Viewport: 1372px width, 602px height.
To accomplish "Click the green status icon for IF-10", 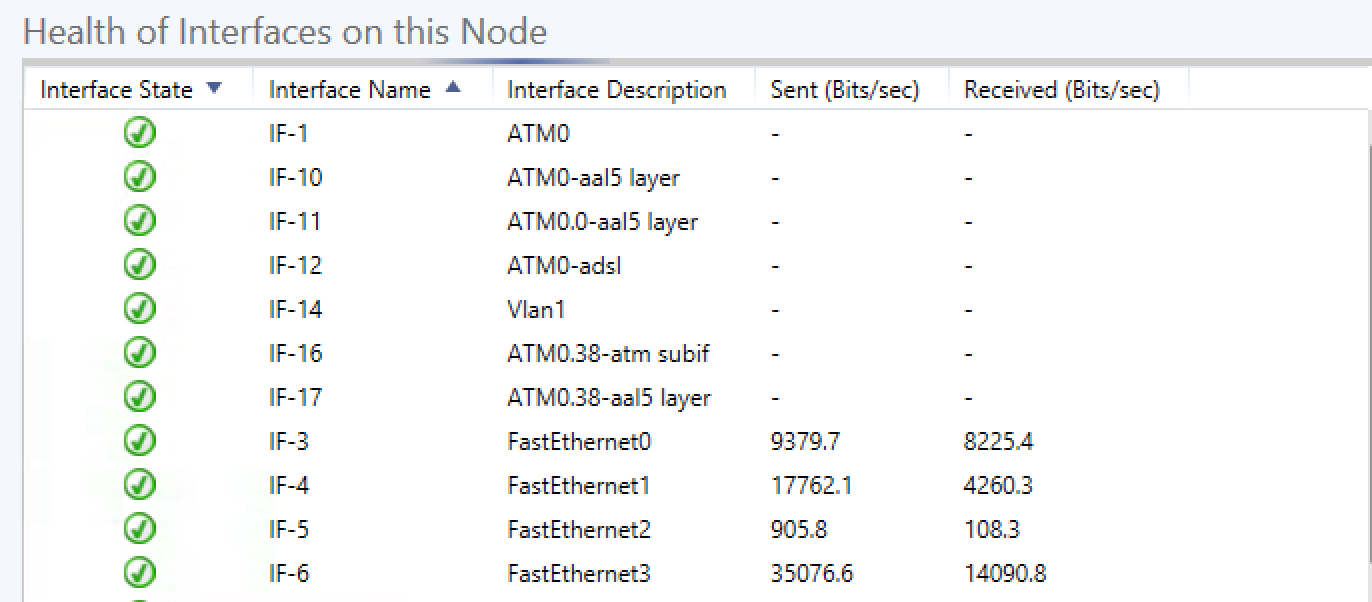I will pos(140,177).
